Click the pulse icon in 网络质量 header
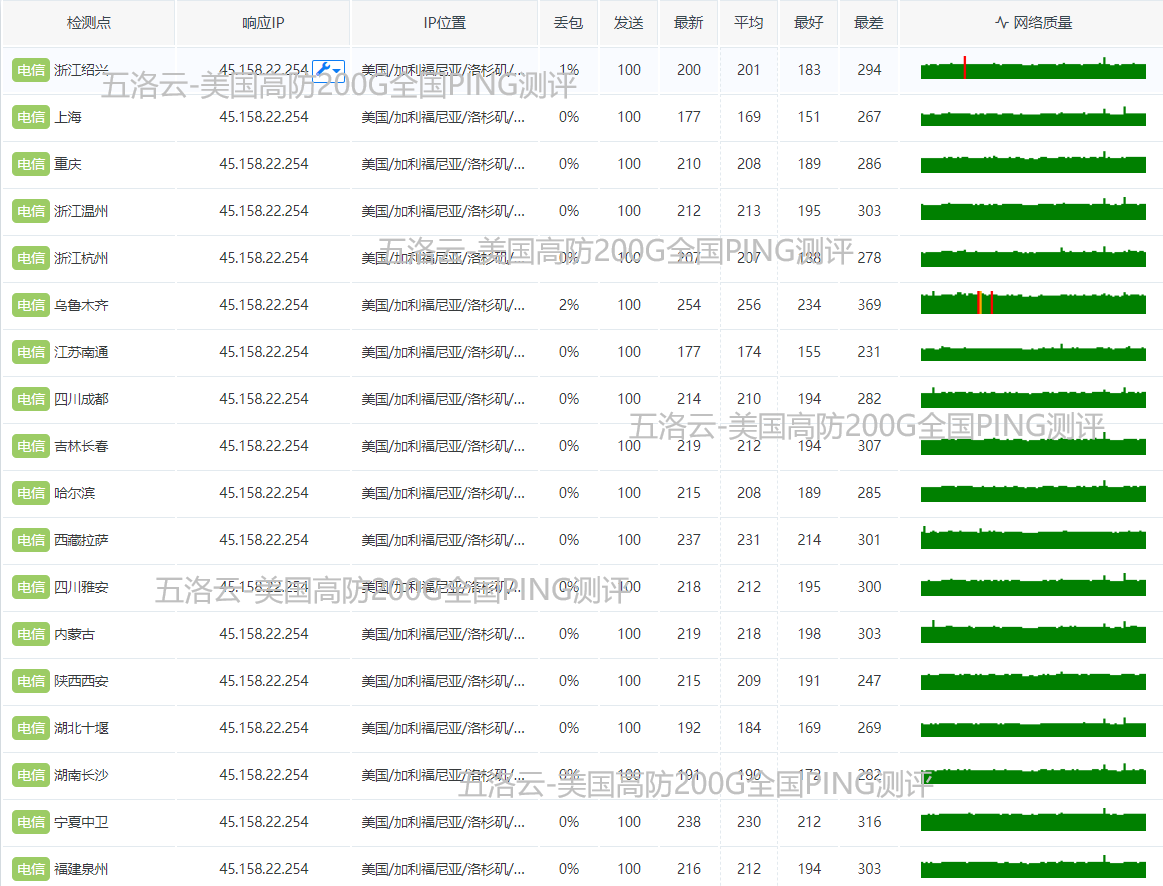The width and height of the screenshot is (1163, 886). pyautogui.click(x=1001, y=23)
